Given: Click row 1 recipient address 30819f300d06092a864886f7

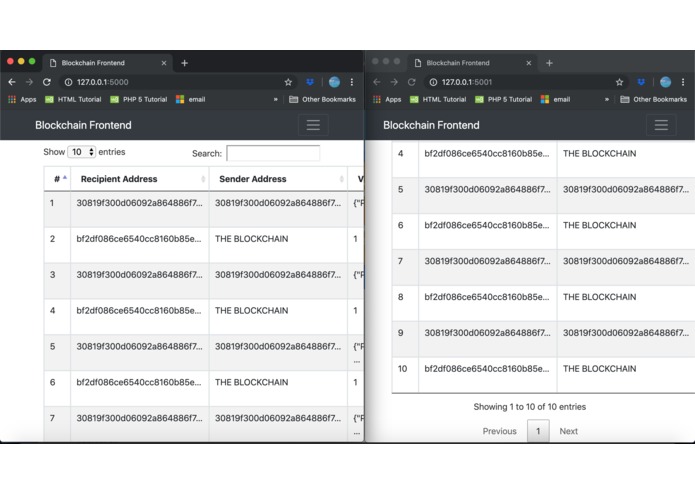Looking at the screenshot, I should tap(139, 203).
